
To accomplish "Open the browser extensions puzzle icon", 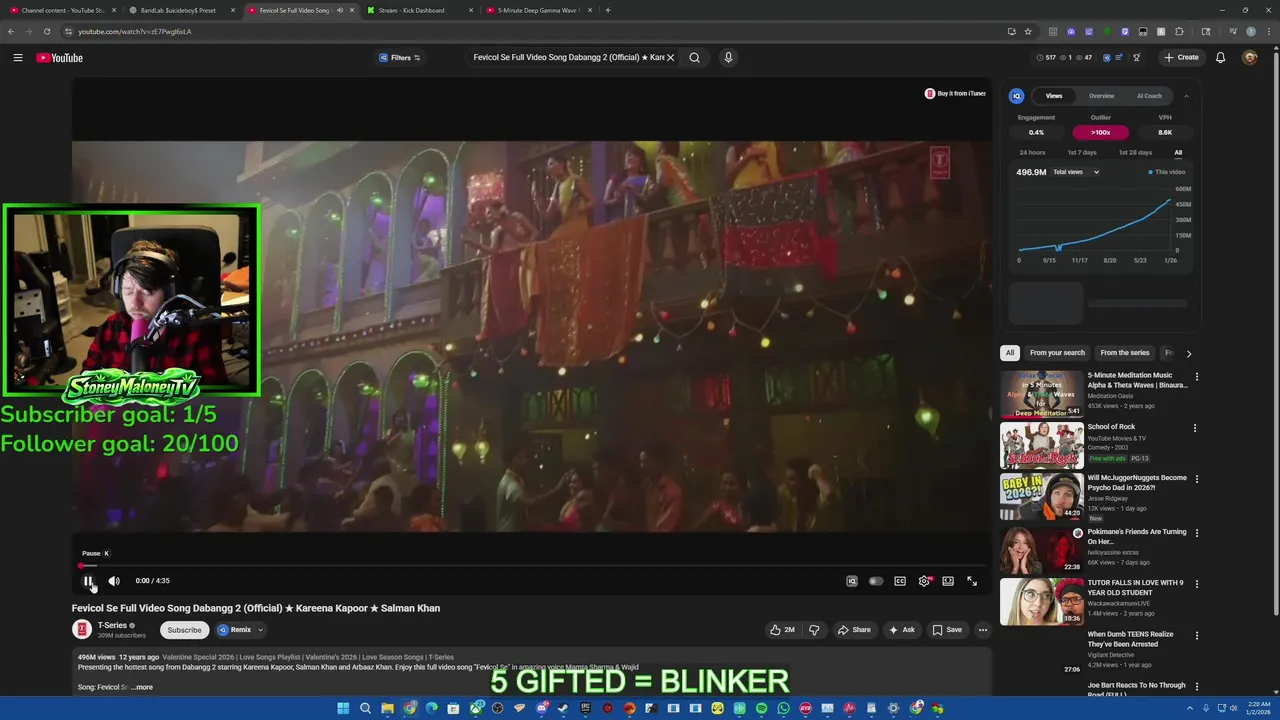I will [x=1179, y=31].
